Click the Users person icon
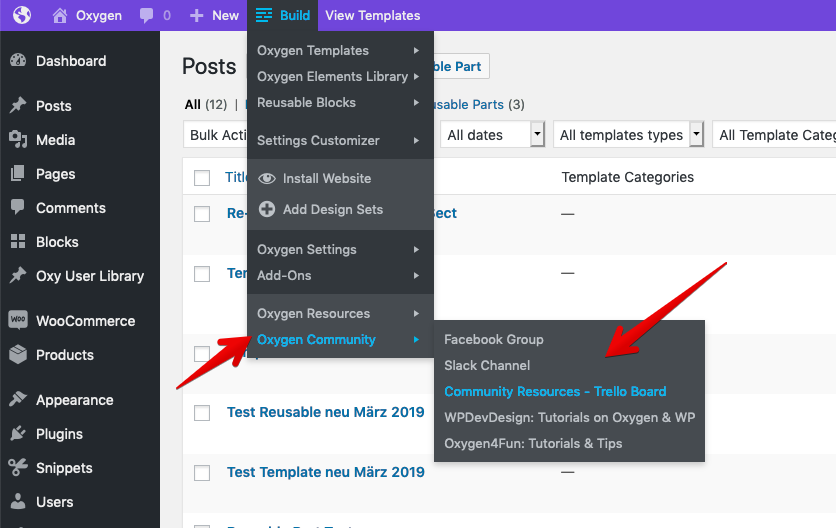836x528 pixels. (18, 501)
